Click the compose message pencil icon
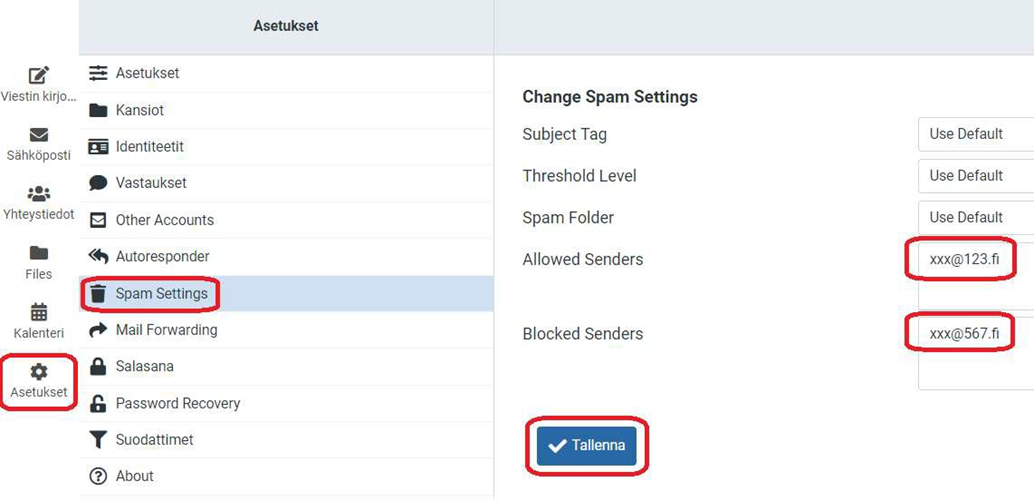Viewport: 1034px width, 501px height. [x=39, y=75]
